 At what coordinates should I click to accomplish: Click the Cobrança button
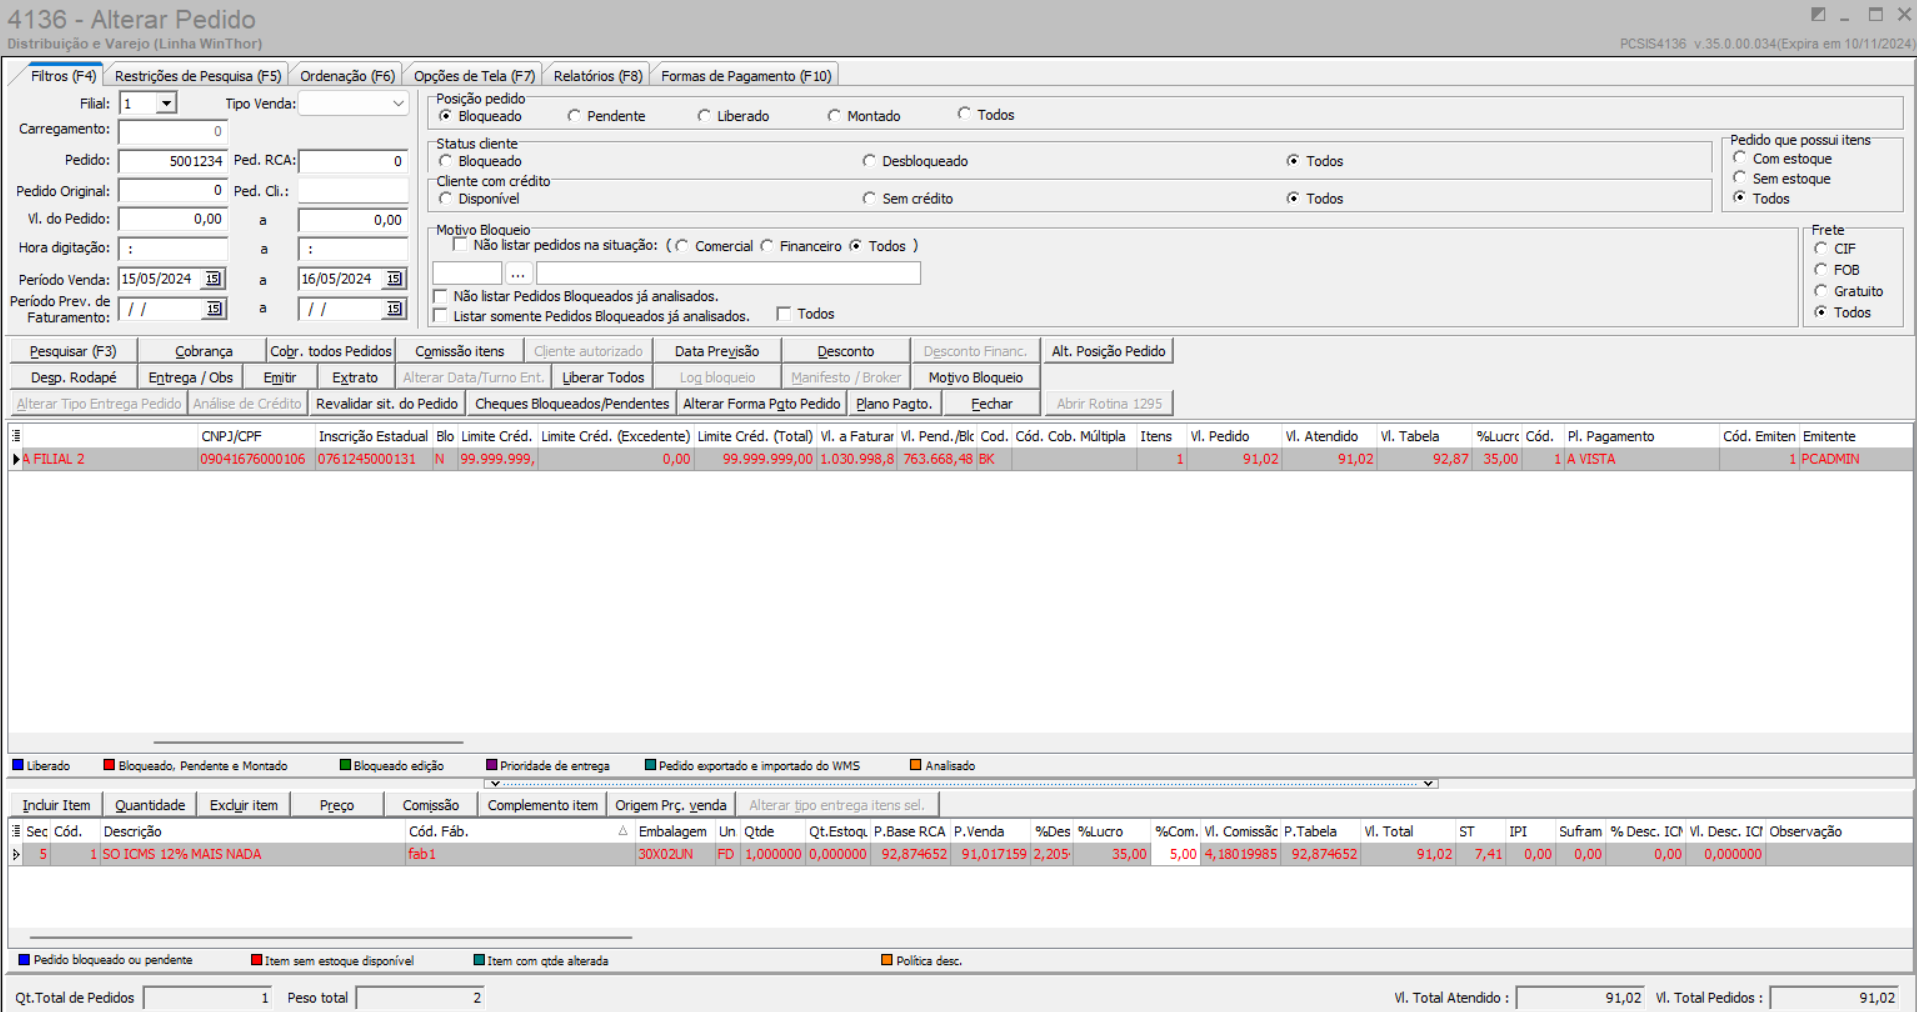tap(203, 351)
